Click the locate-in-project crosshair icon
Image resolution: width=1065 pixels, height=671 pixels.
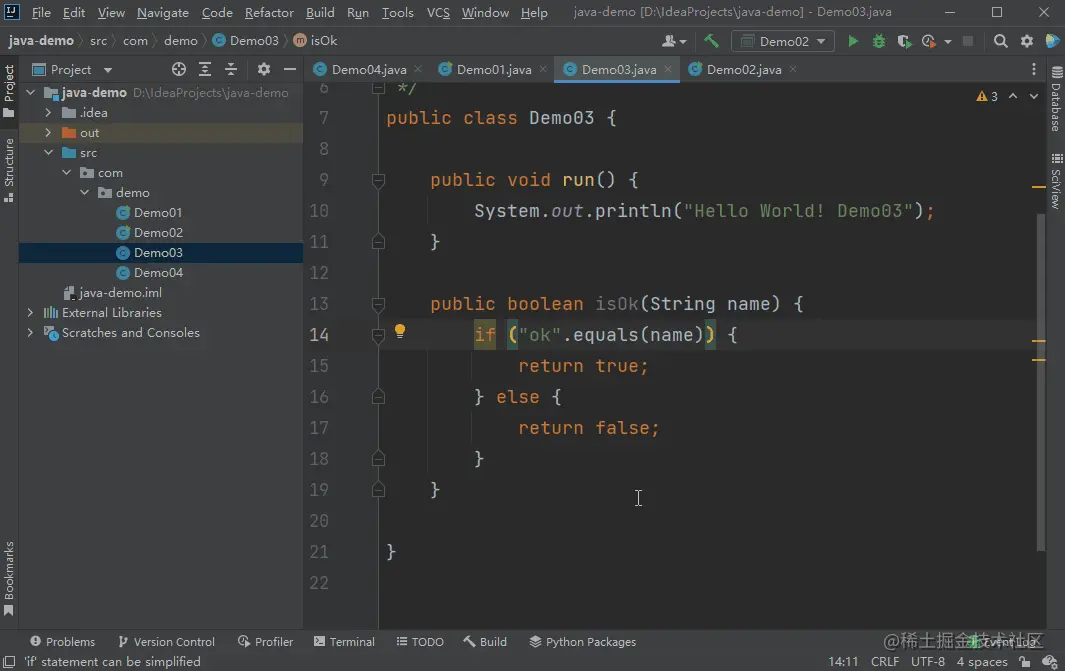pyautogui.click(x=179, y=69)
